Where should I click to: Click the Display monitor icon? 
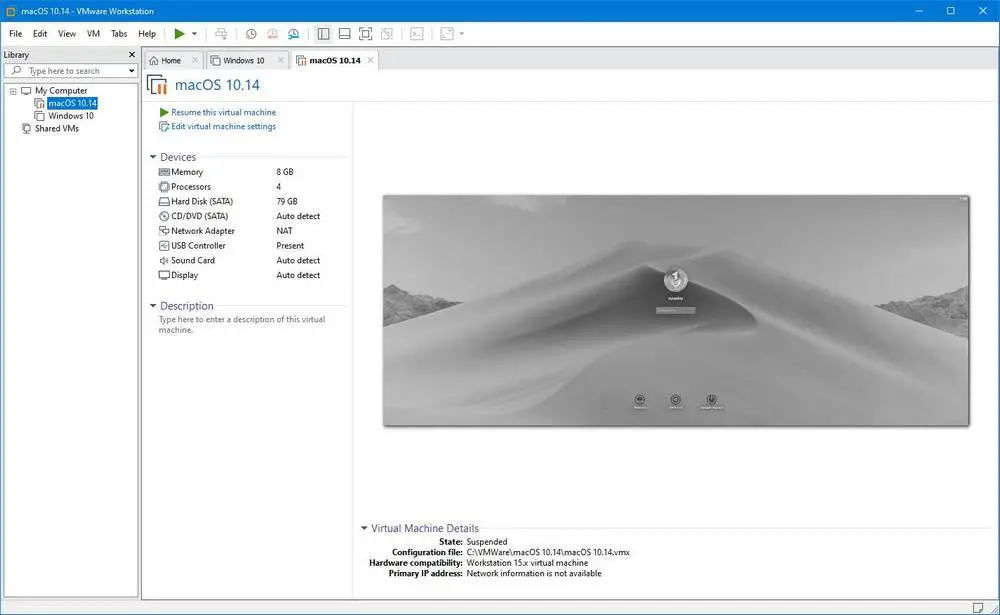(x=164, y=275)
